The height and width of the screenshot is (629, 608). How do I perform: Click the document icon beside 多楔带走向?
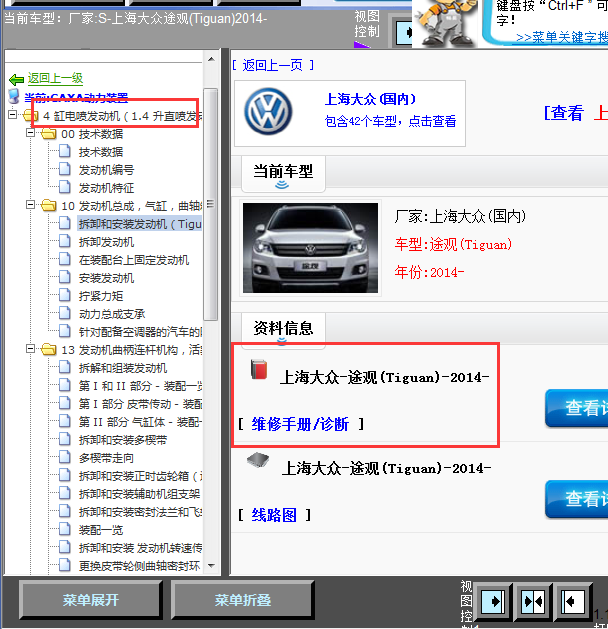(x=64, y=457)
